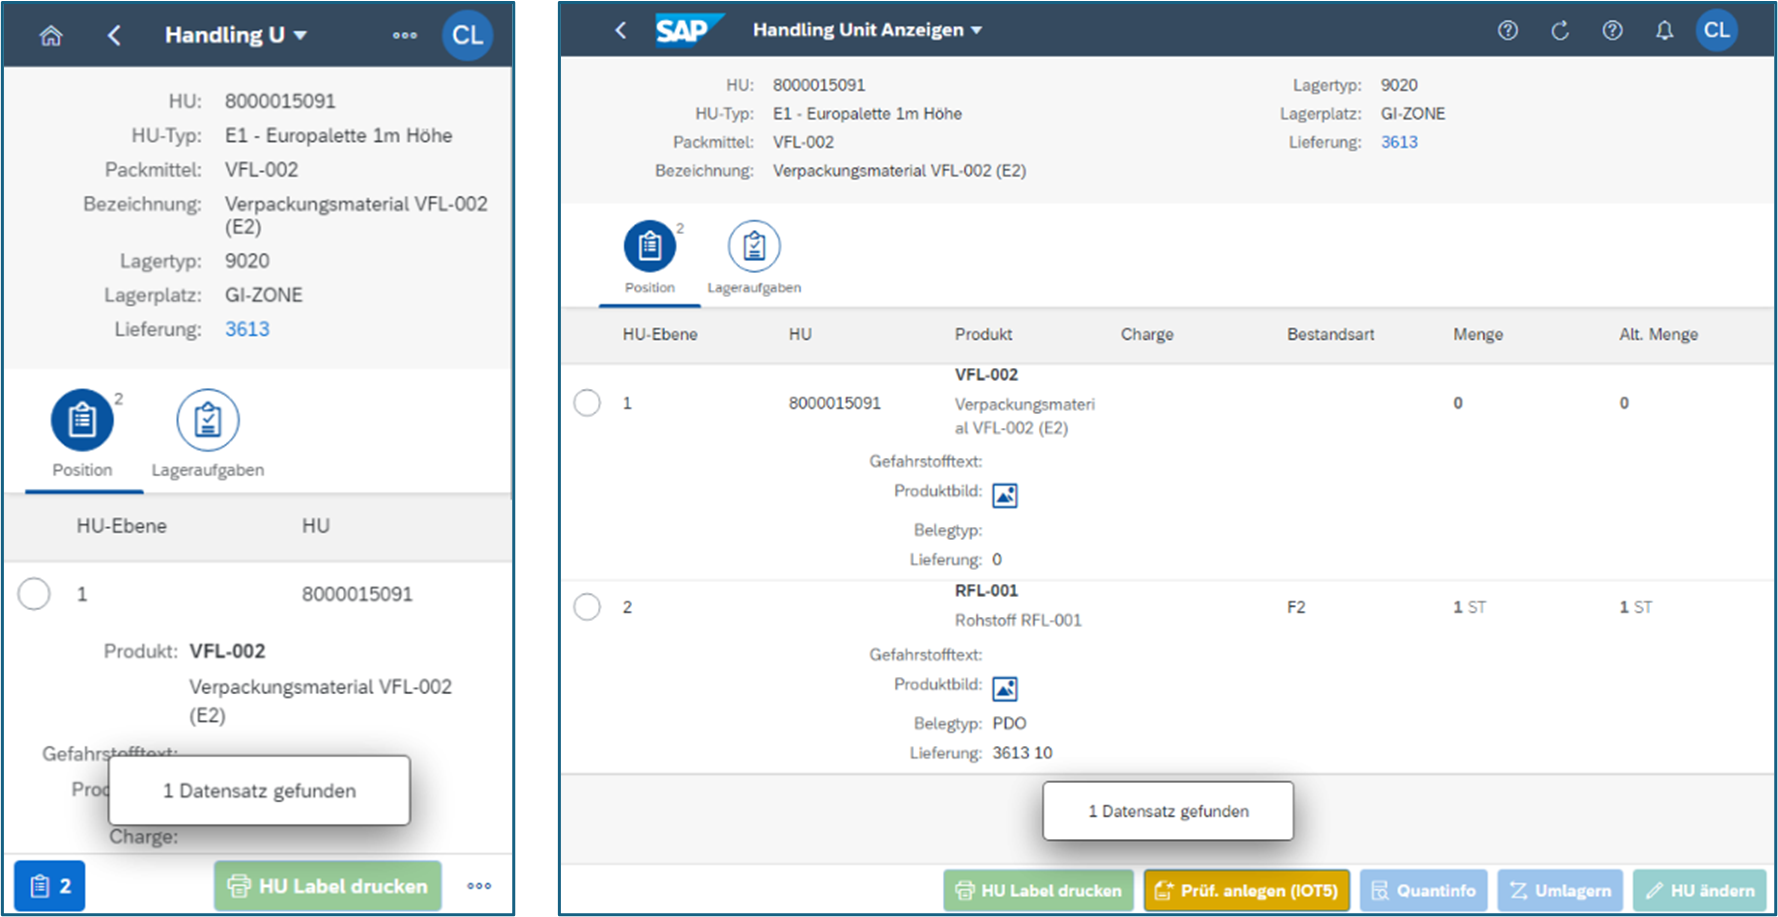Screen dimensions: 1778x917
Task: Click Umlagern button
Action: [x=1560, y=890]
